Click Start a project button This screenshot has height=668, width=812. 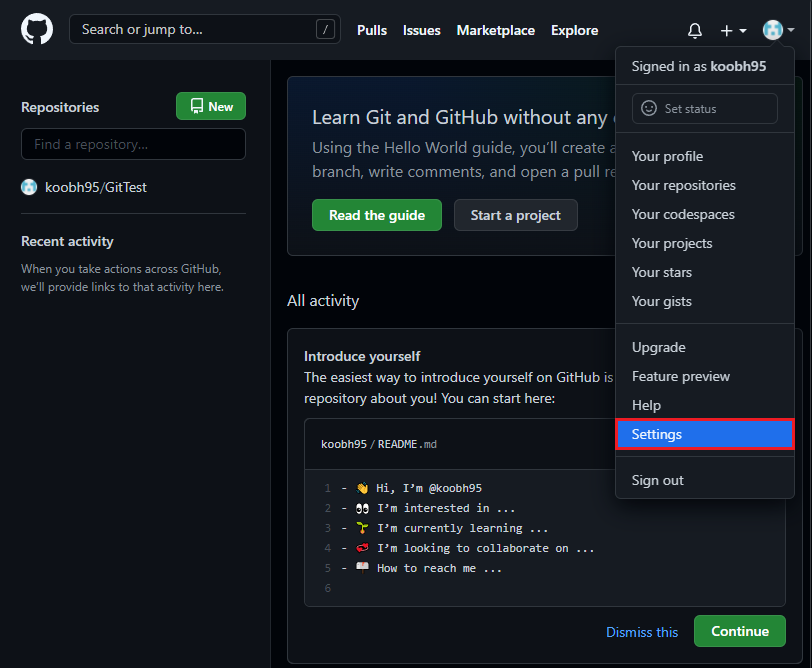pyautogui.click(x=515, y=215)
